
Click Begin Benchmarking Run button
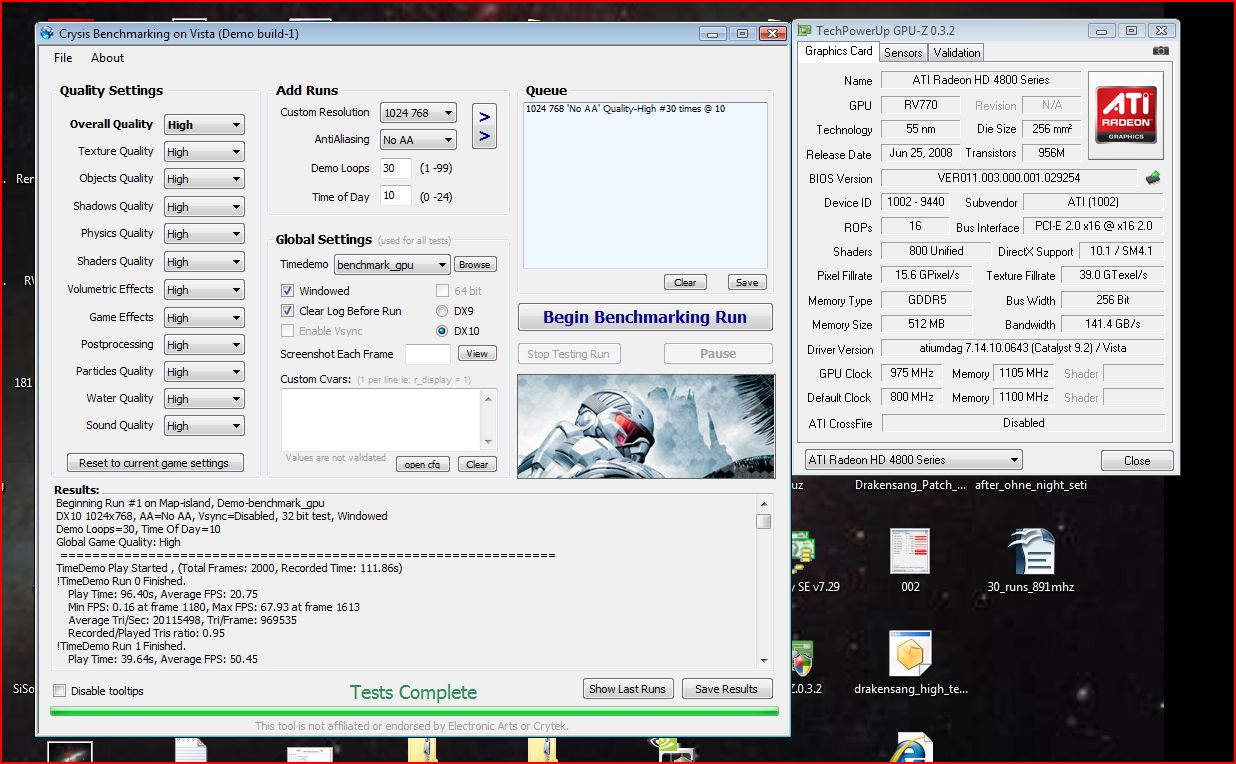[645, 317]
